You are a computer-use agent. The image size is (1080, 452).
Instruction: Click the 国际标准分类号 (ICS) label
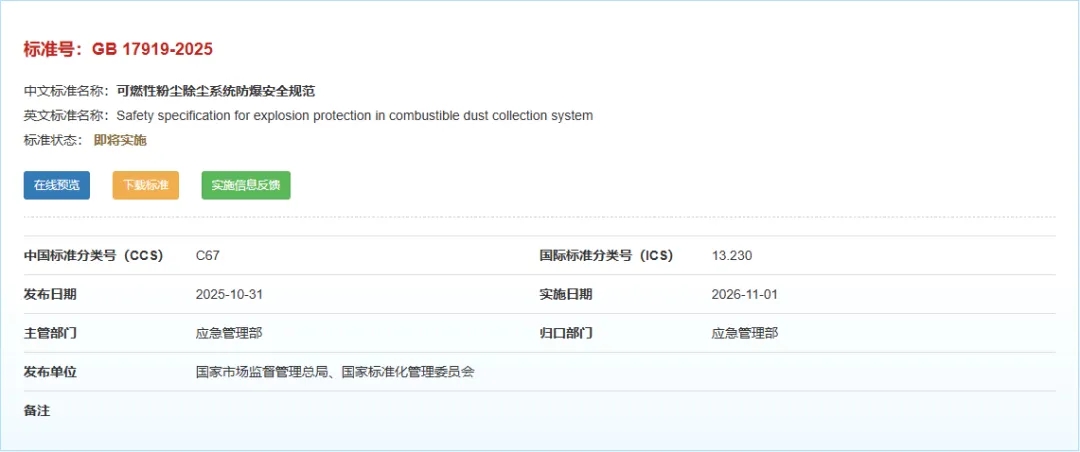[606, 255]
